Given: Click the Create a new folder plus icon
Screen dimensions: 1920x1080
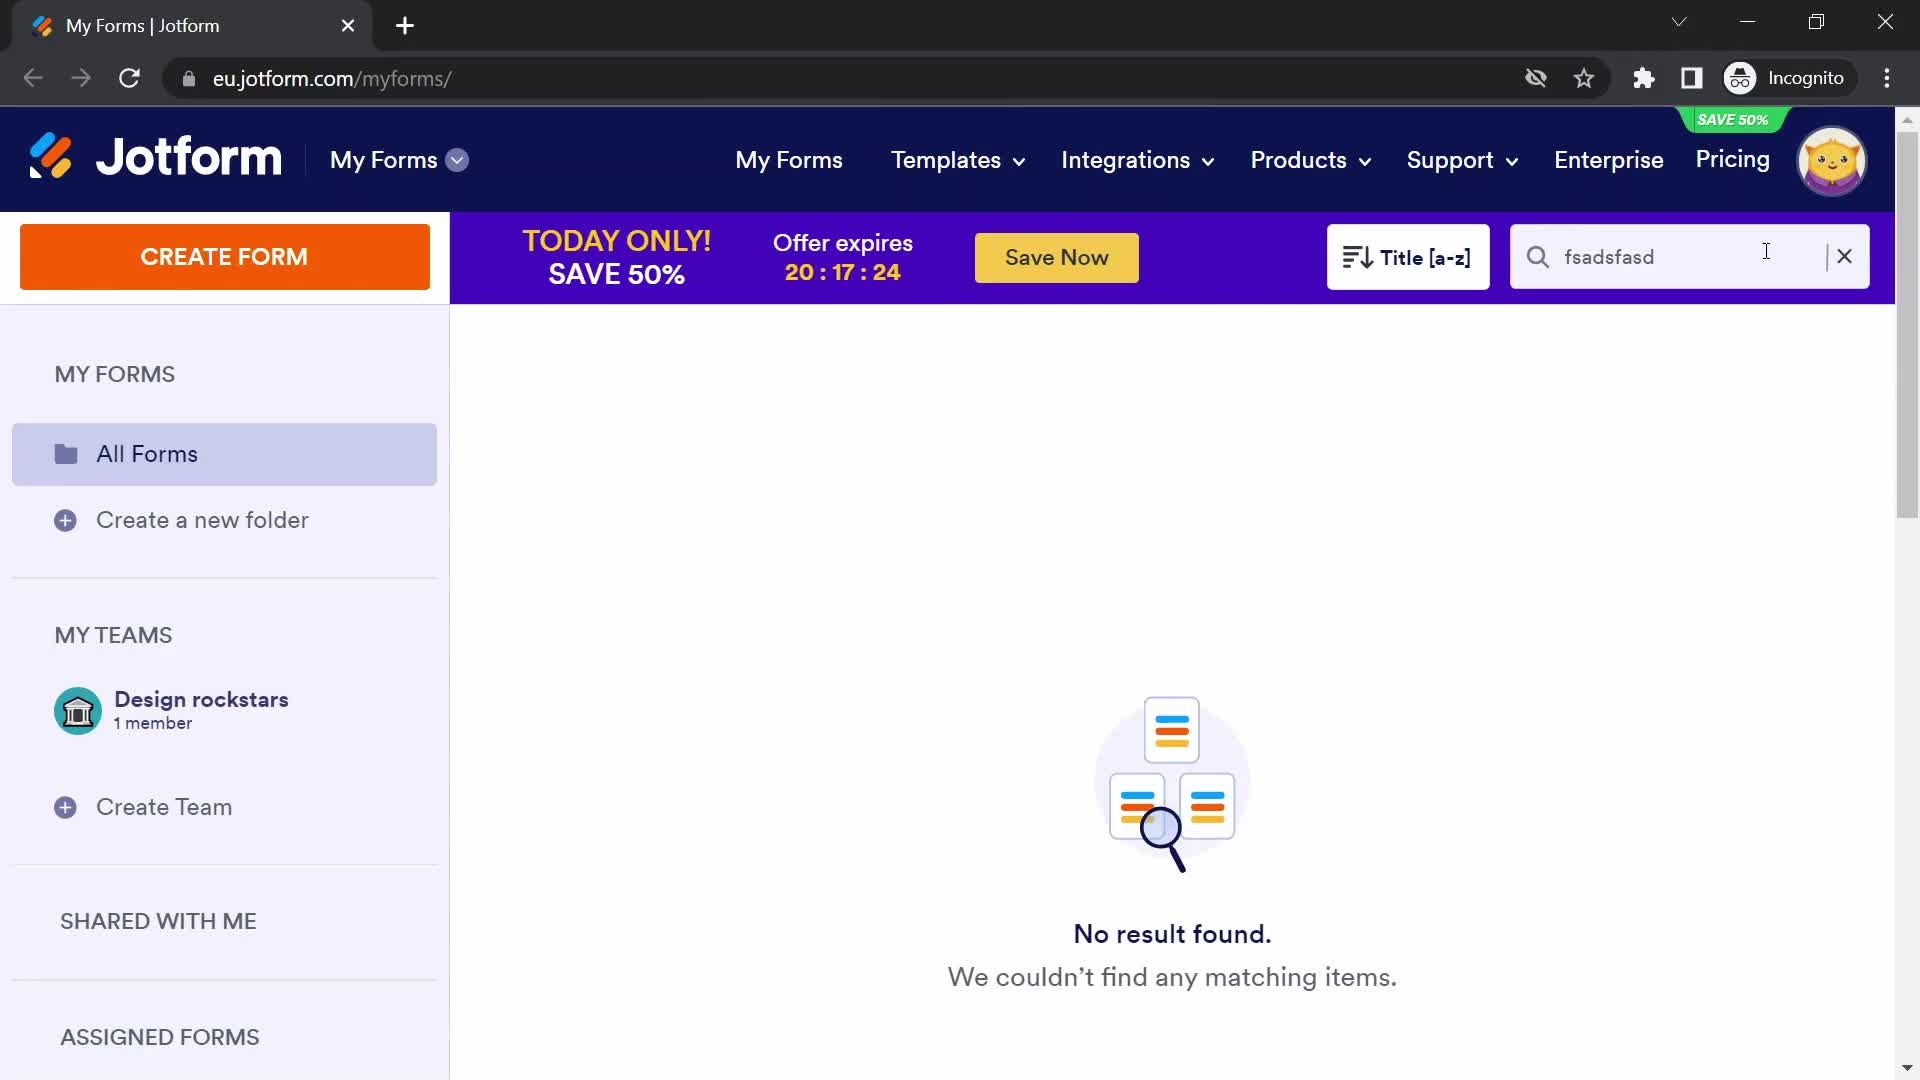Looking at the screenshot, I should (x=65, y=520).
